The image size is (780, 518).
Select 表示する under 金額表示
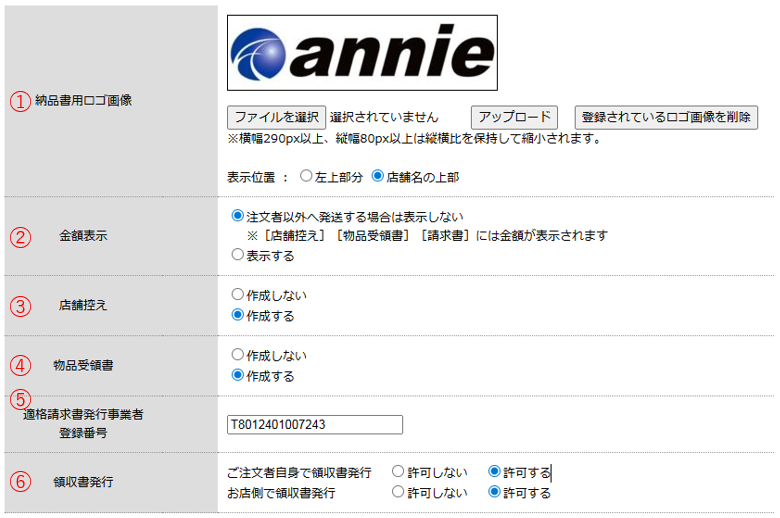(x=237, y=255)
